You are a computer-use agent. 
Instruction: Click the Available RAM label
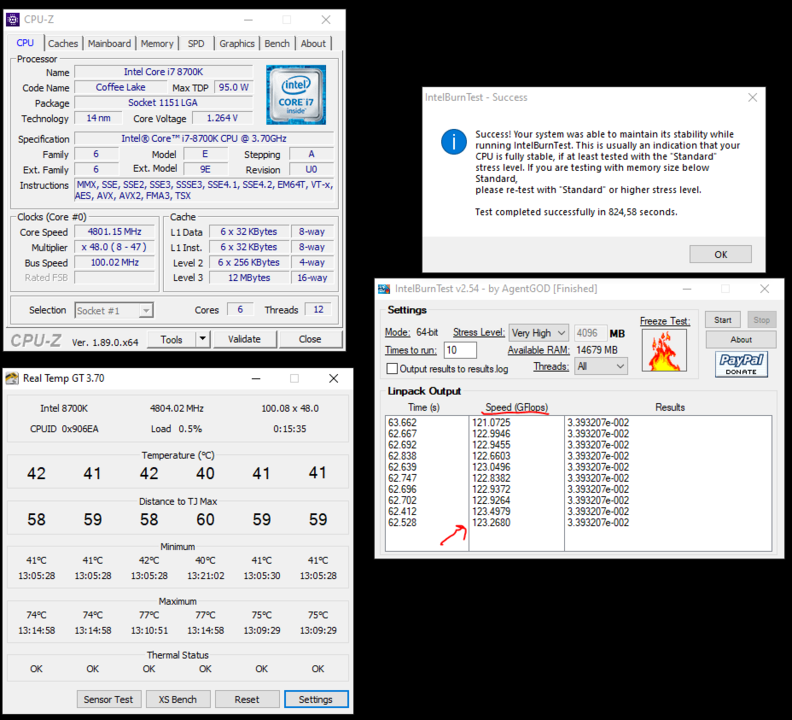pyautogui.click(x=538, y=350)
